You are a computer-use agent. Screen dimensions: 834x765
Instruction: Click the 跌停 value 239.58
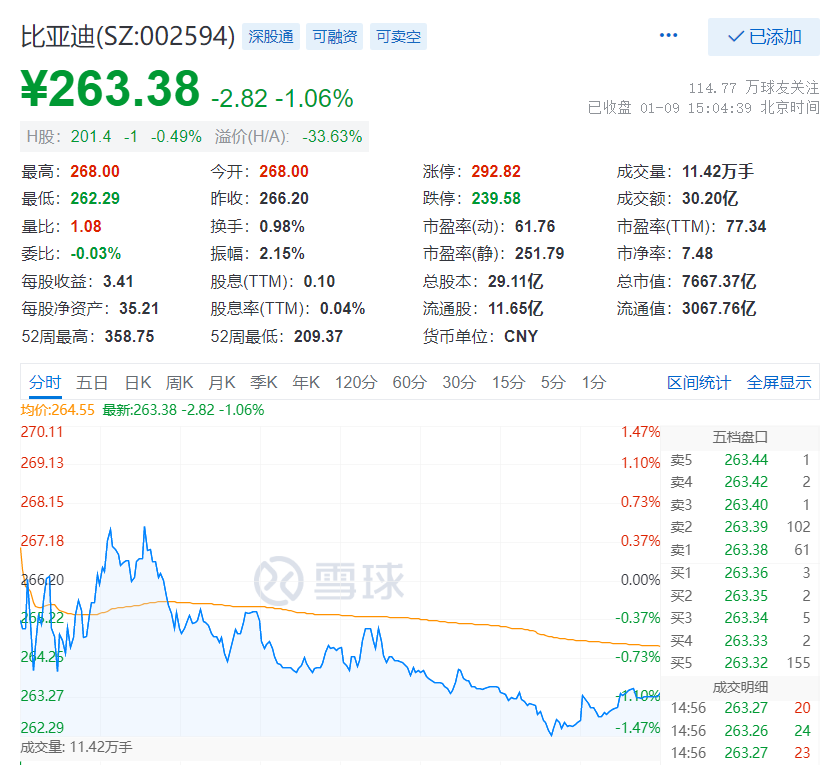pyautogui.click(x=496, y=199)
